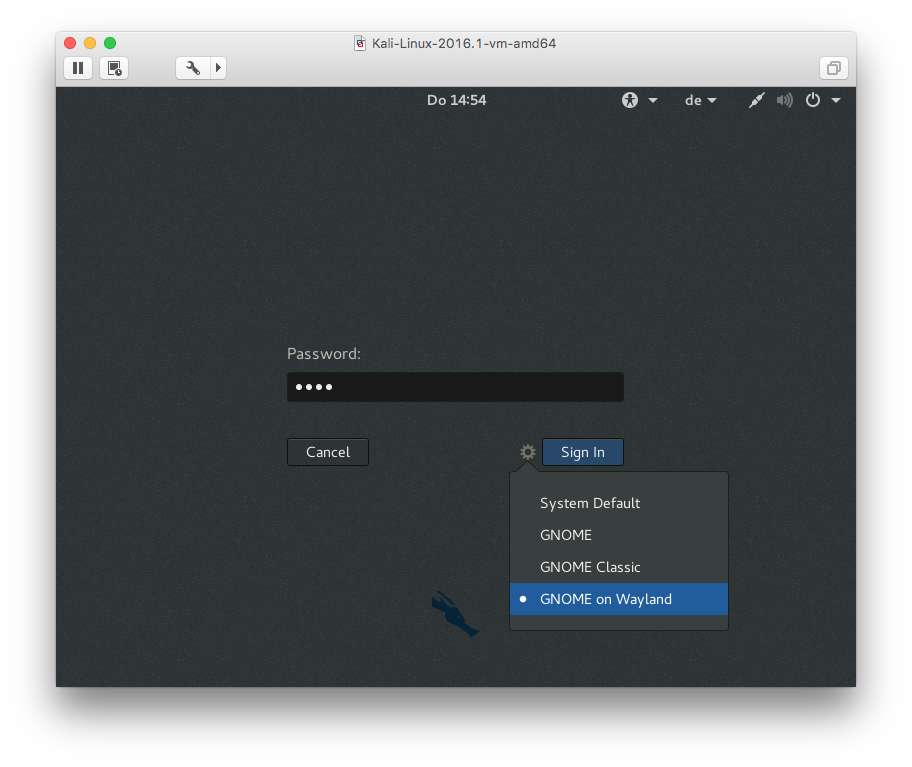The width and height of the screenshot is (912, 767).
Task: Click the Kali-Linux-2016.1-vm-amd64 window title
Action: tap(464, 44)
